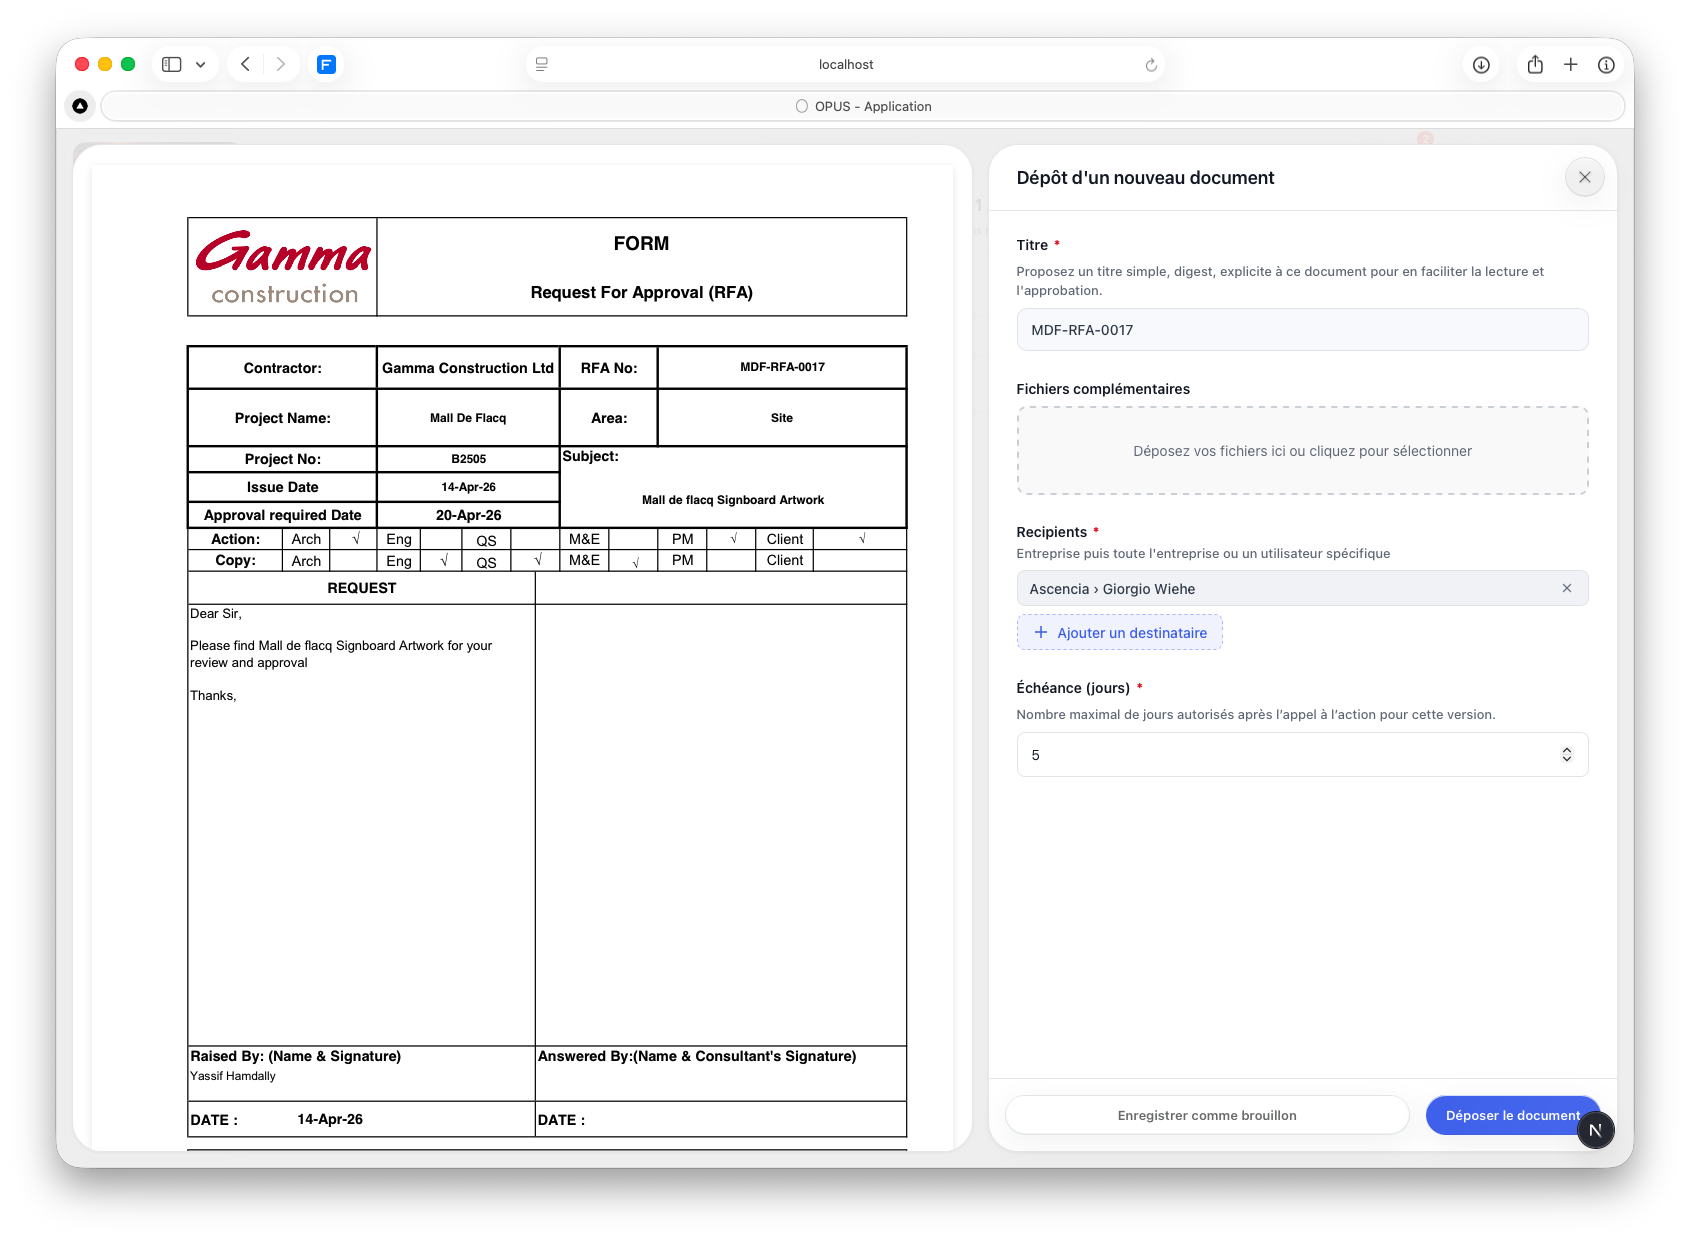Click Ajouter un destinataire
The height and width of the screenshot is (1242, 1690).
pos(1120,632)
